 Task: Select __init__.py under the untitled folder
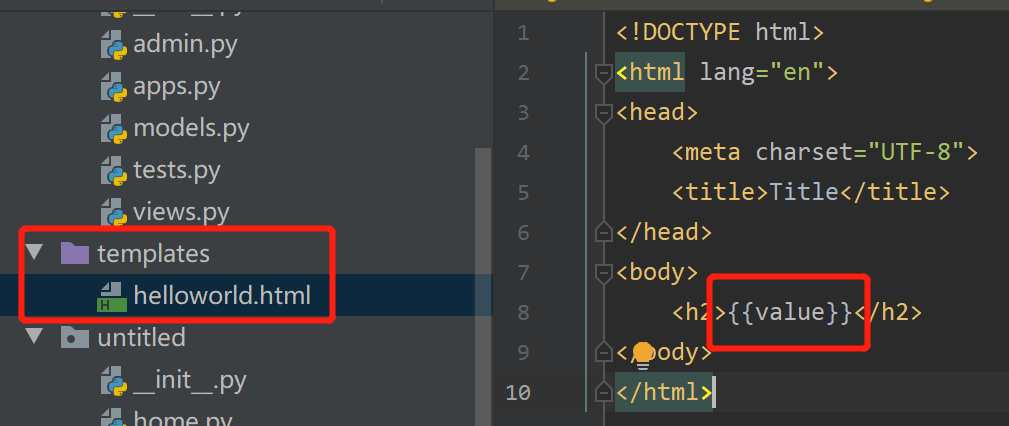pos(189,380)
